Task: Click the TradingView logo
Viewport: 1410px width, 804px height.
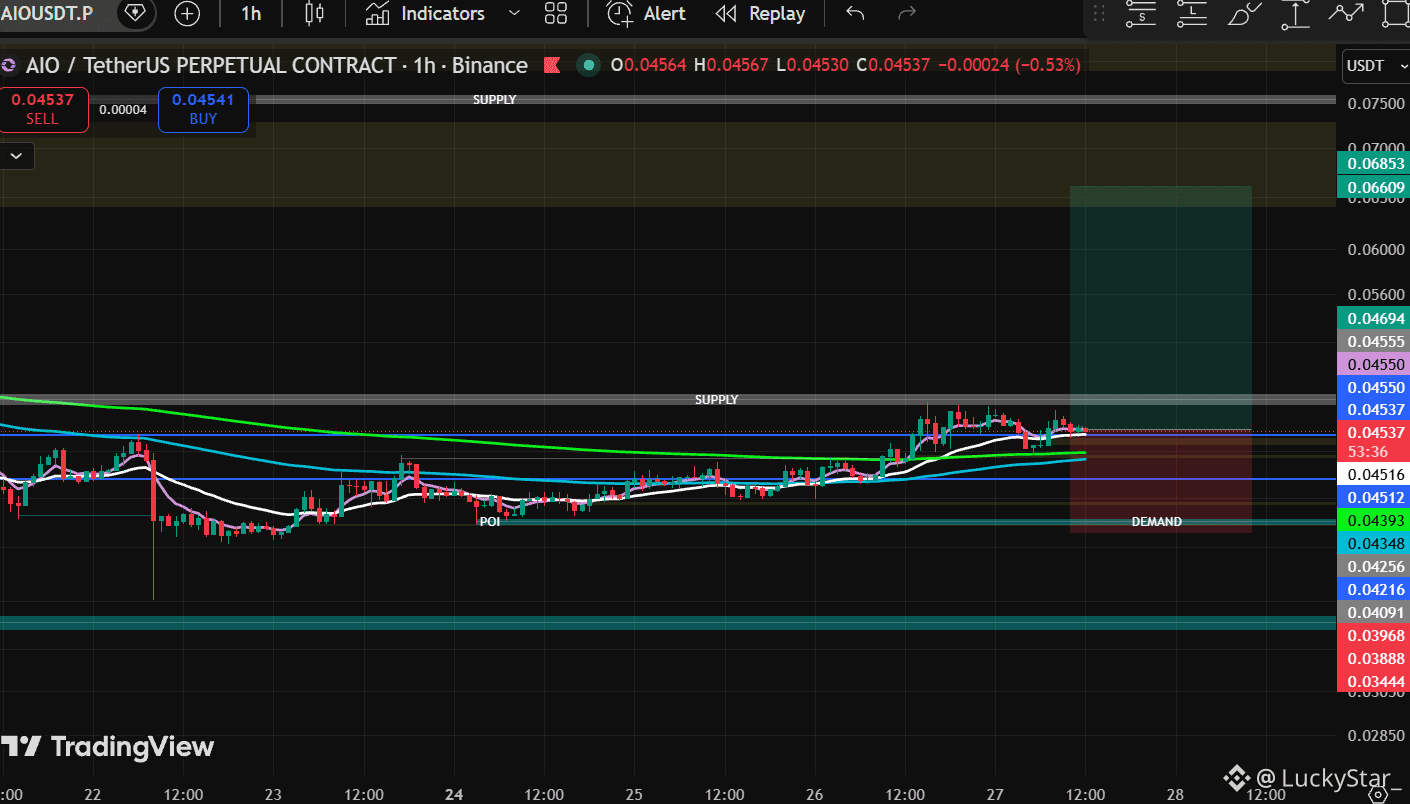Action: [x=107, y=746]
